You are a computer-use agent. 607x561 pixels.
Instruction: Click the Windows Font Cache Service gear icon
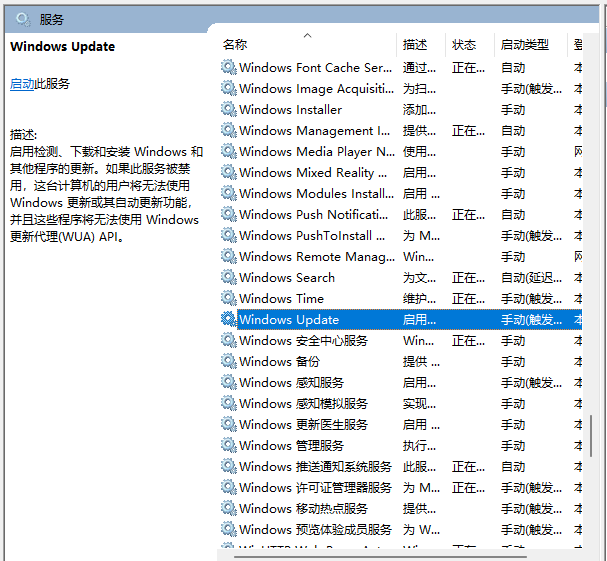pos(228,67)
